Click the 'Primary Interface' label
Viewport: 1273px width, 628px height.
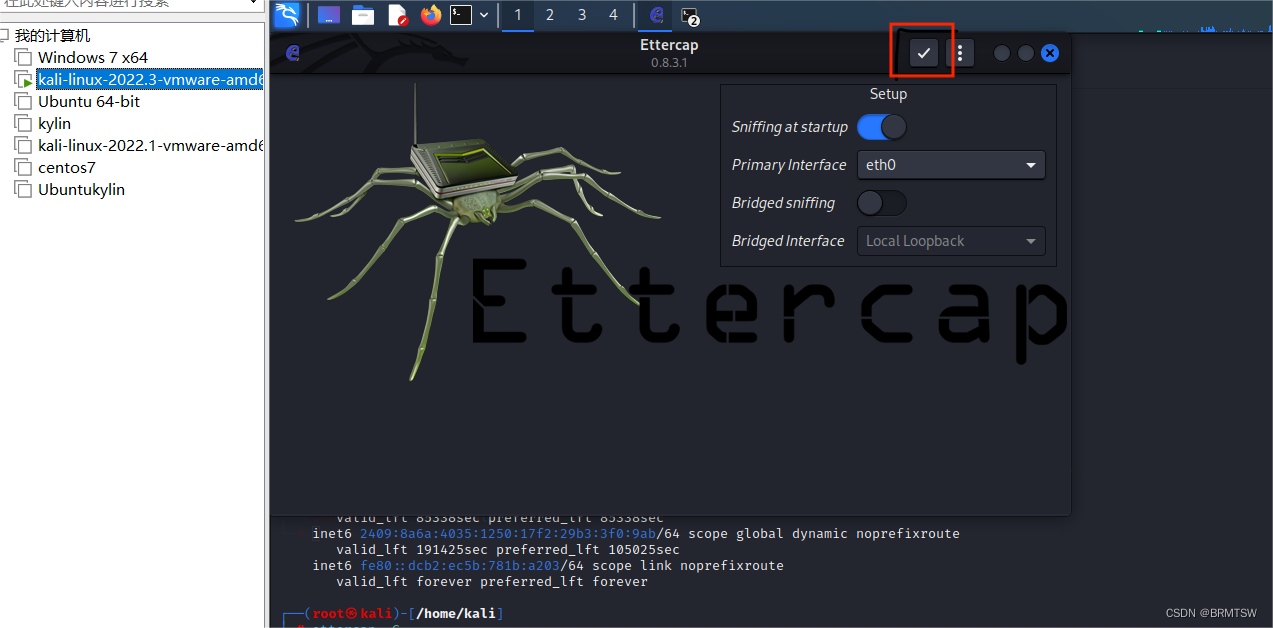[x=788, y=165]
